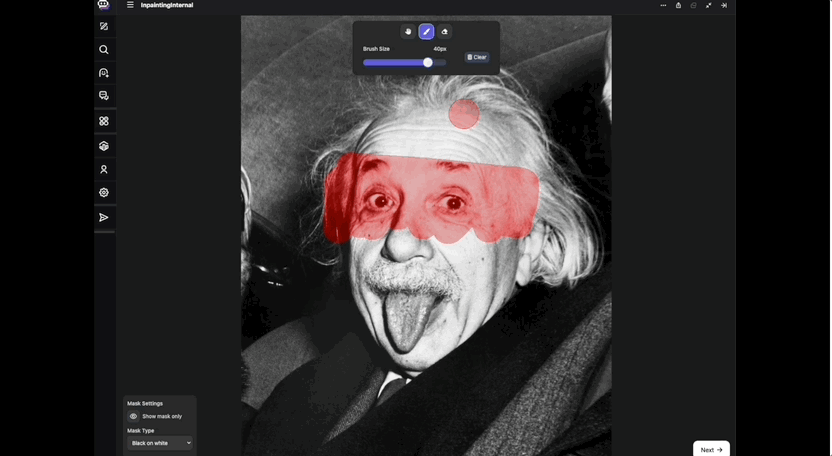The width and height of the screenshot is (832, 456).
Task: Click the Next button
Action: (711, 449)
